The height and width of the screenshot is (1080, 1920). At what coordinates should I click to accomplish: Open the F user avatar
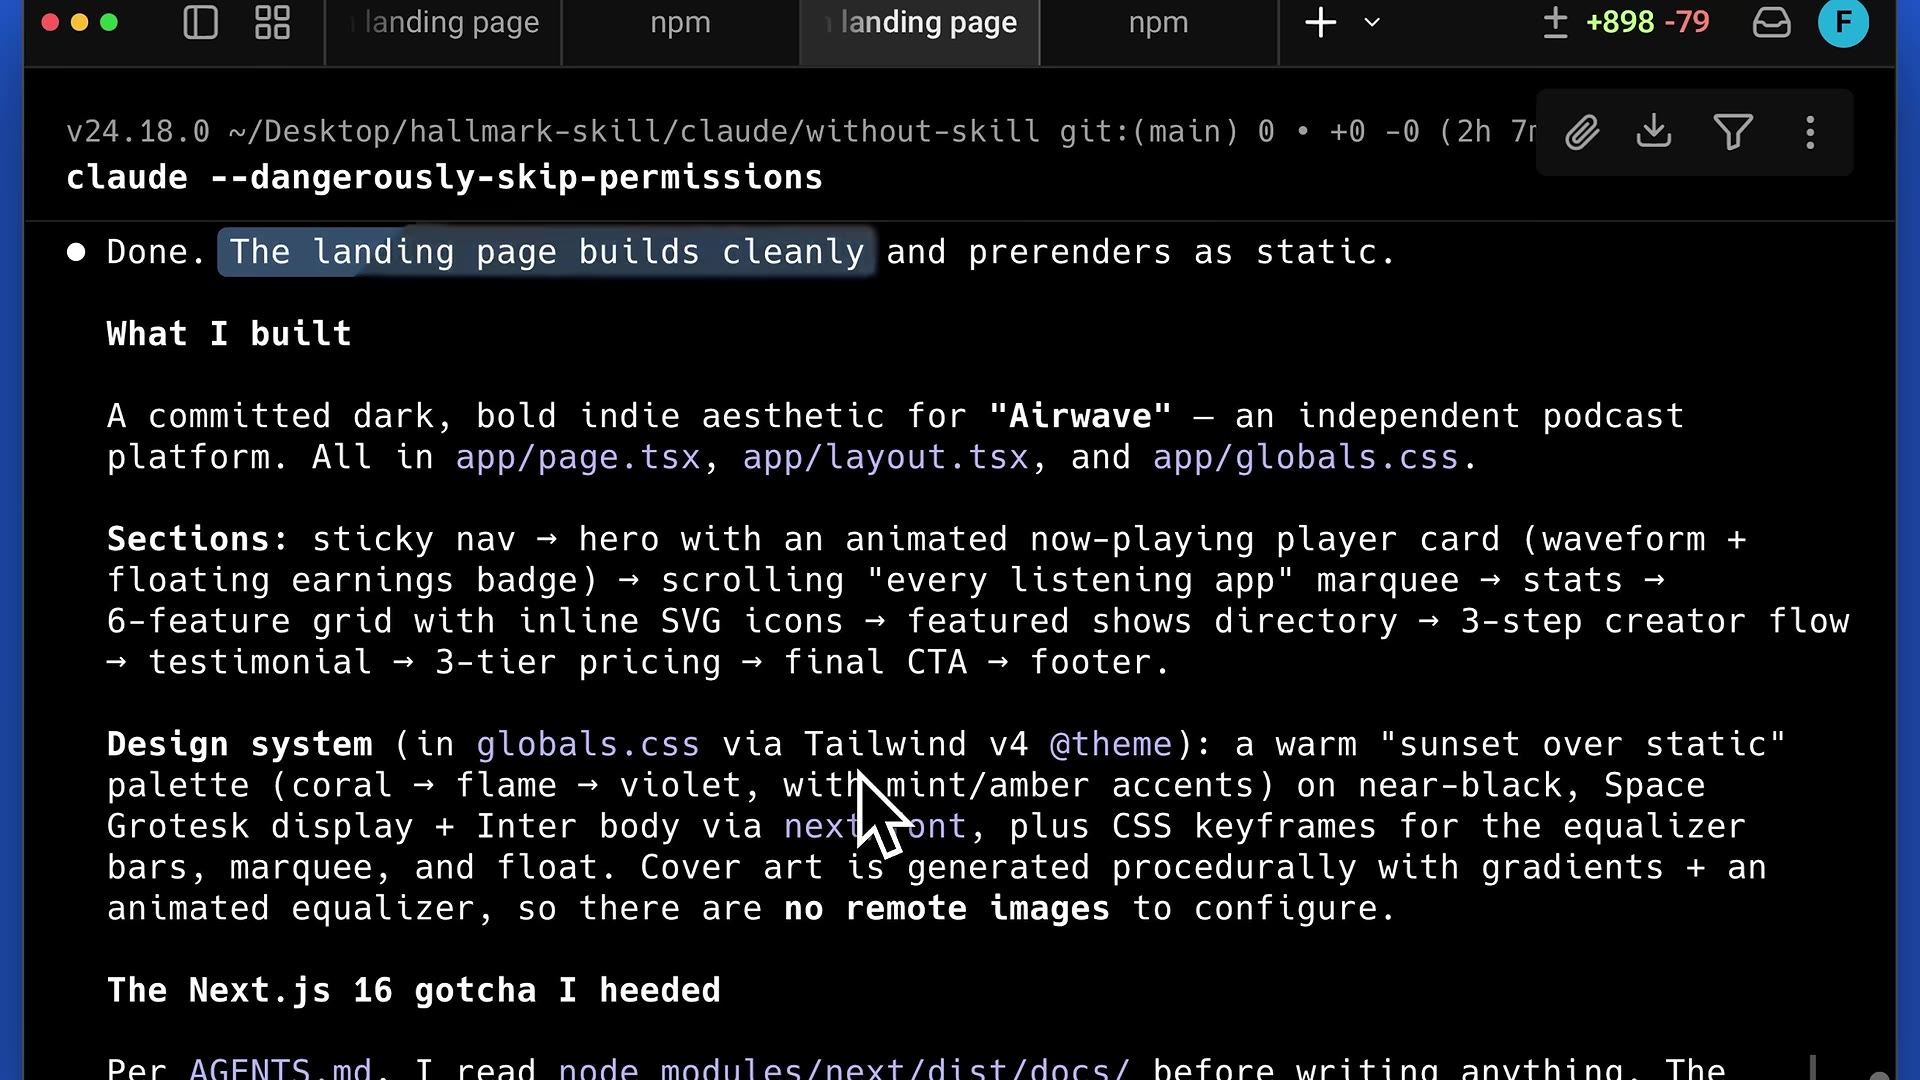pos(1843,22)
